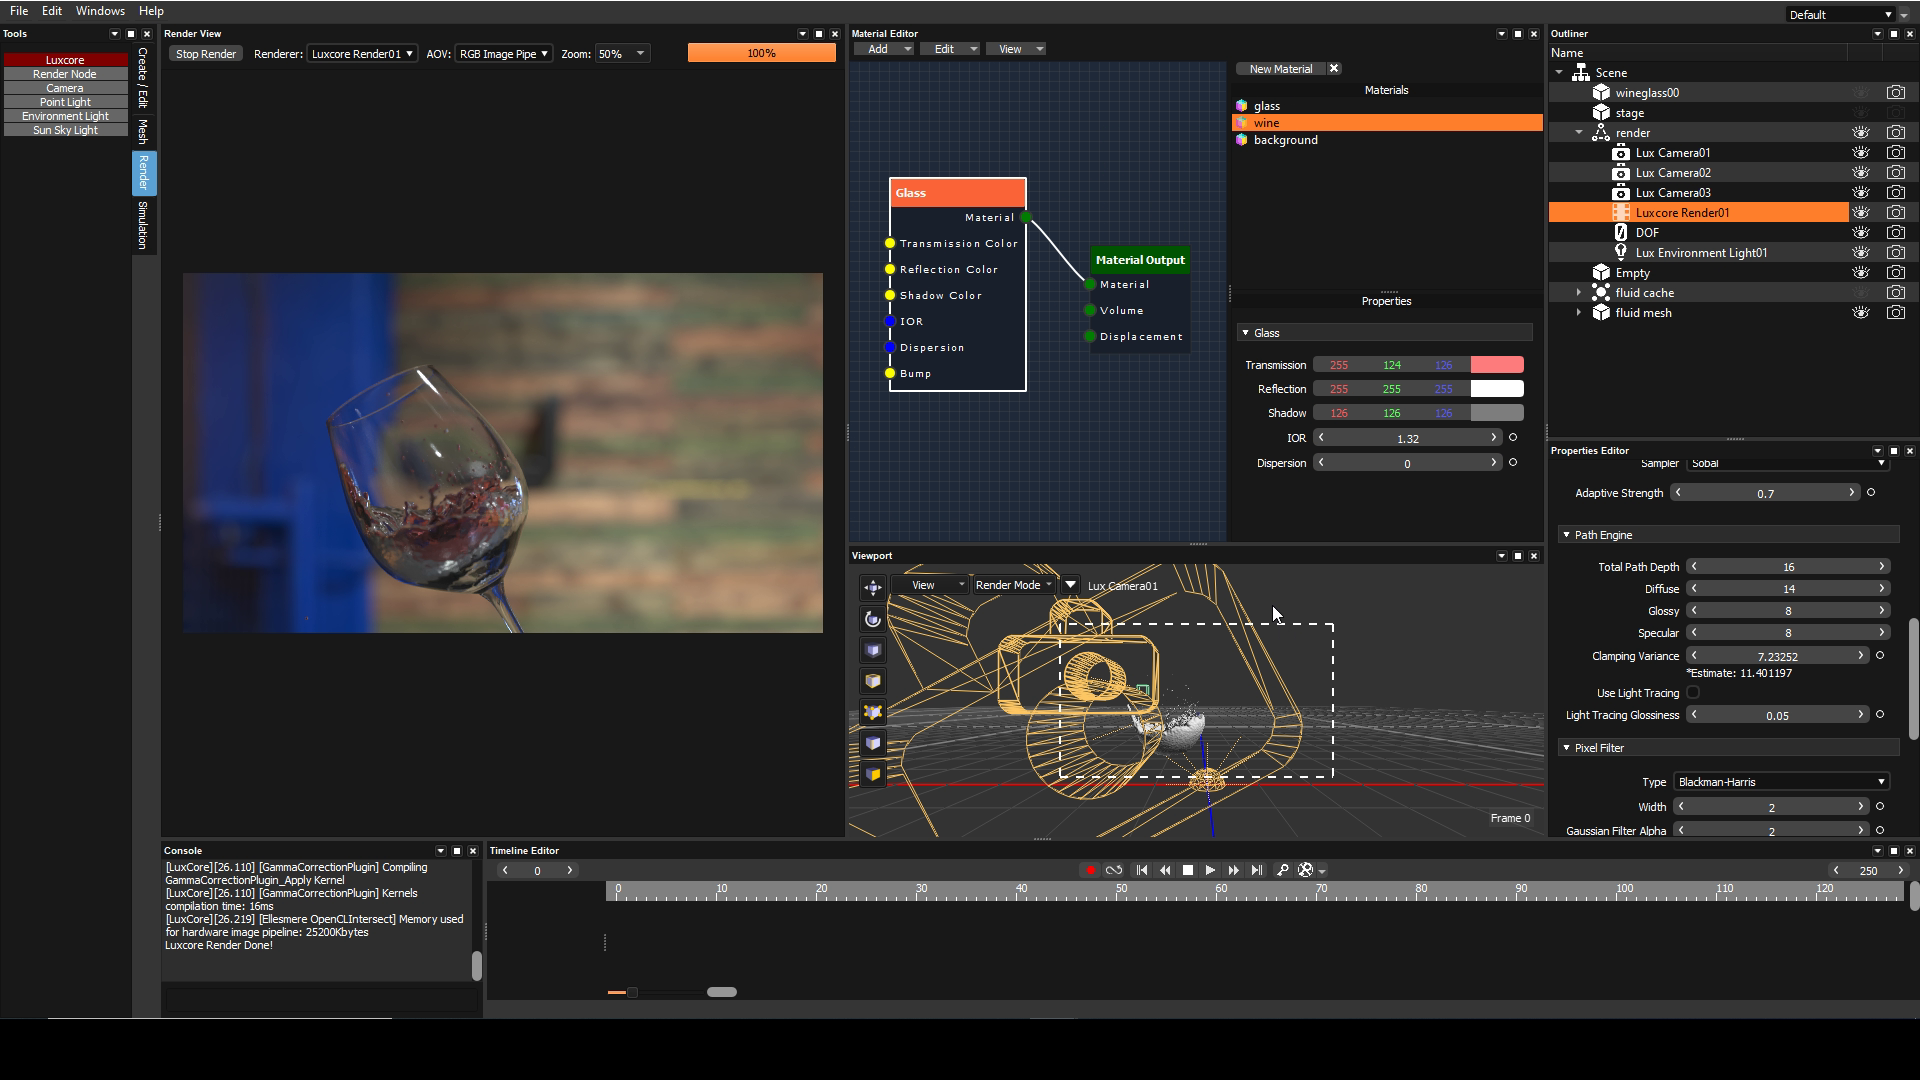Click the rotate view icon in Viewport
Image resolution: width=1920 pixels, height=1080 pixels.
click(873, 619)
